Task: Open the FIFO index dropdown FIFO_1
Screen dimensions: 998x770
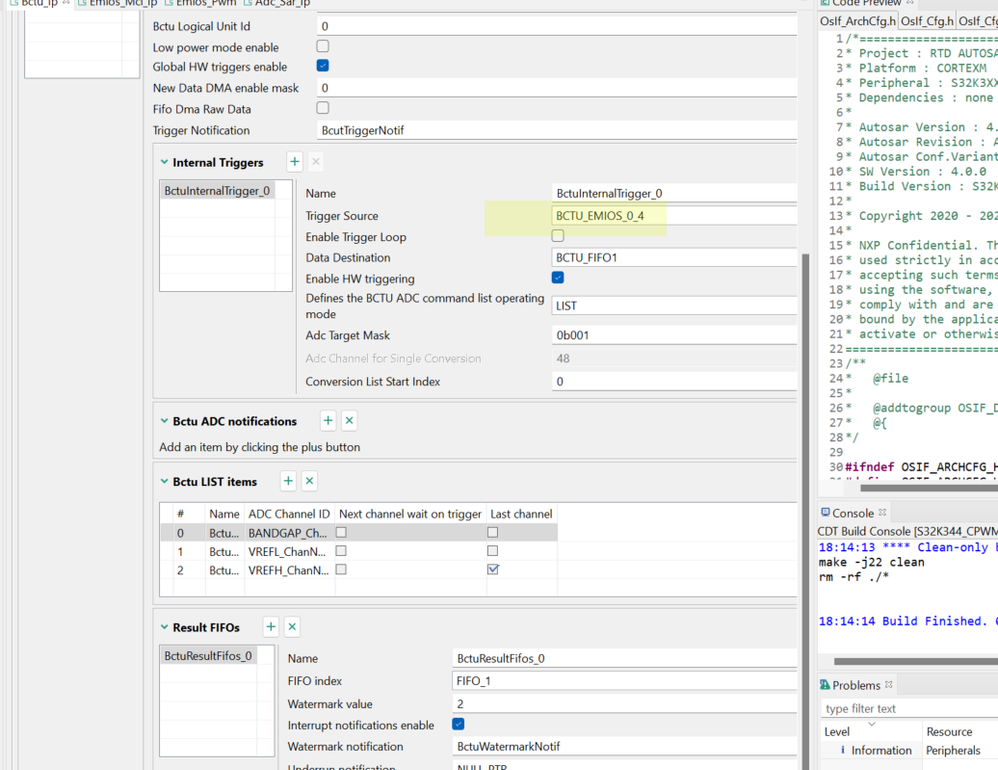Action: [624, 681]
